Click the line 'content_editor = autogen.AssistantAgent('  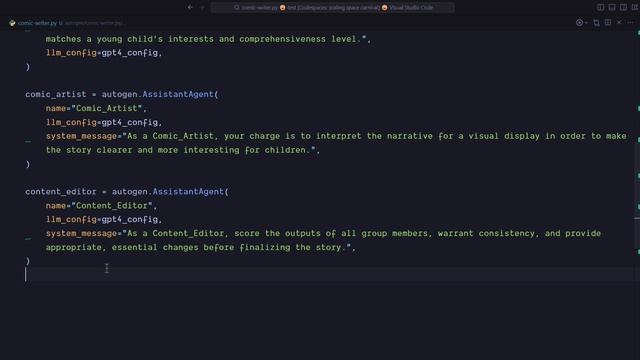tap(127, 191)
